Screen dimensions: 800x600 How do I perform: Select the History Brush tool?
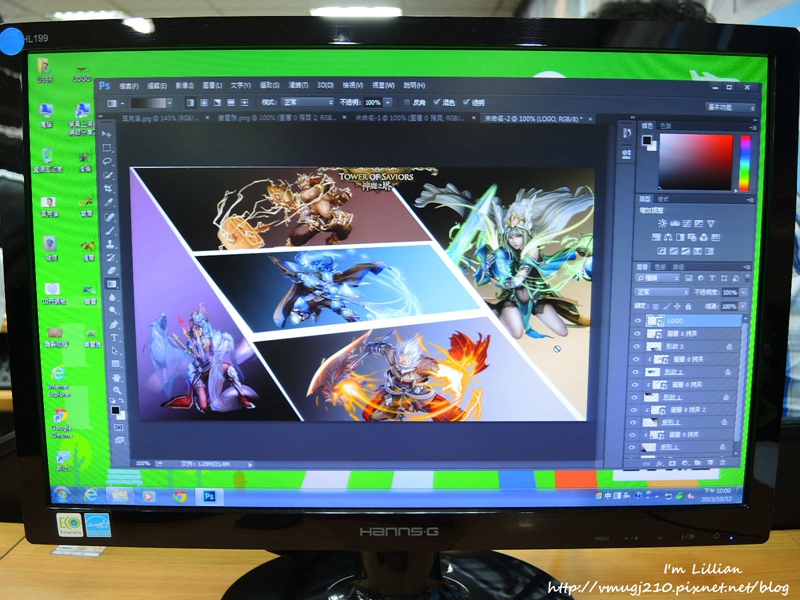(111, 257)
